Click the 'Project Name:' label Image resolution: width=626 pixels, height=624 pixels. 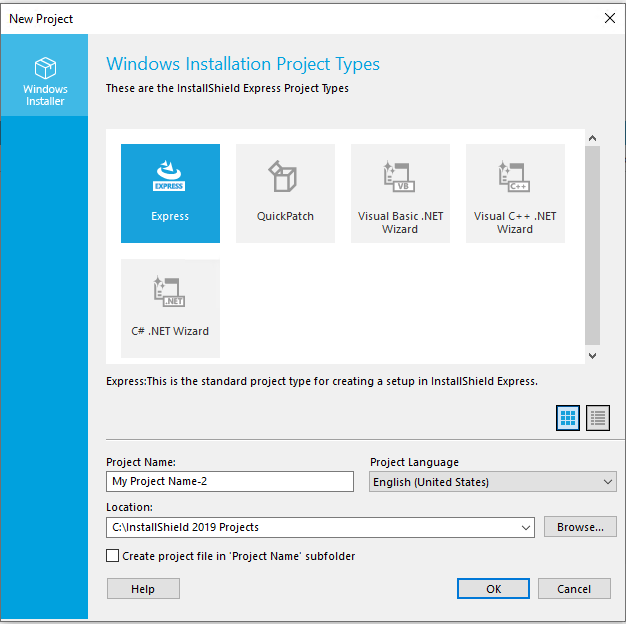tap(141, 462)
